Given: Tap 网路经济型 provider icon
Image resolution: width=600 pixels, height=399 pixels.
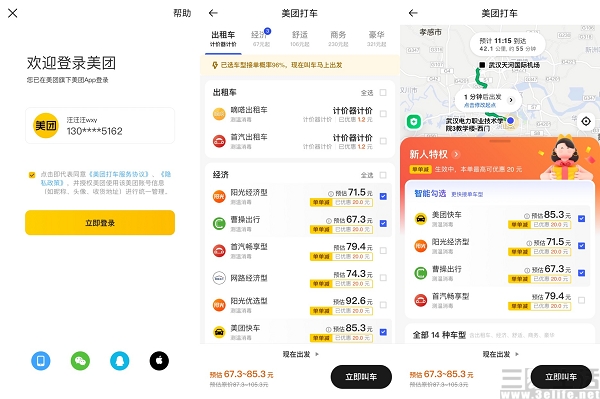Looking at the screenshot, I should (x=219, y=278).
